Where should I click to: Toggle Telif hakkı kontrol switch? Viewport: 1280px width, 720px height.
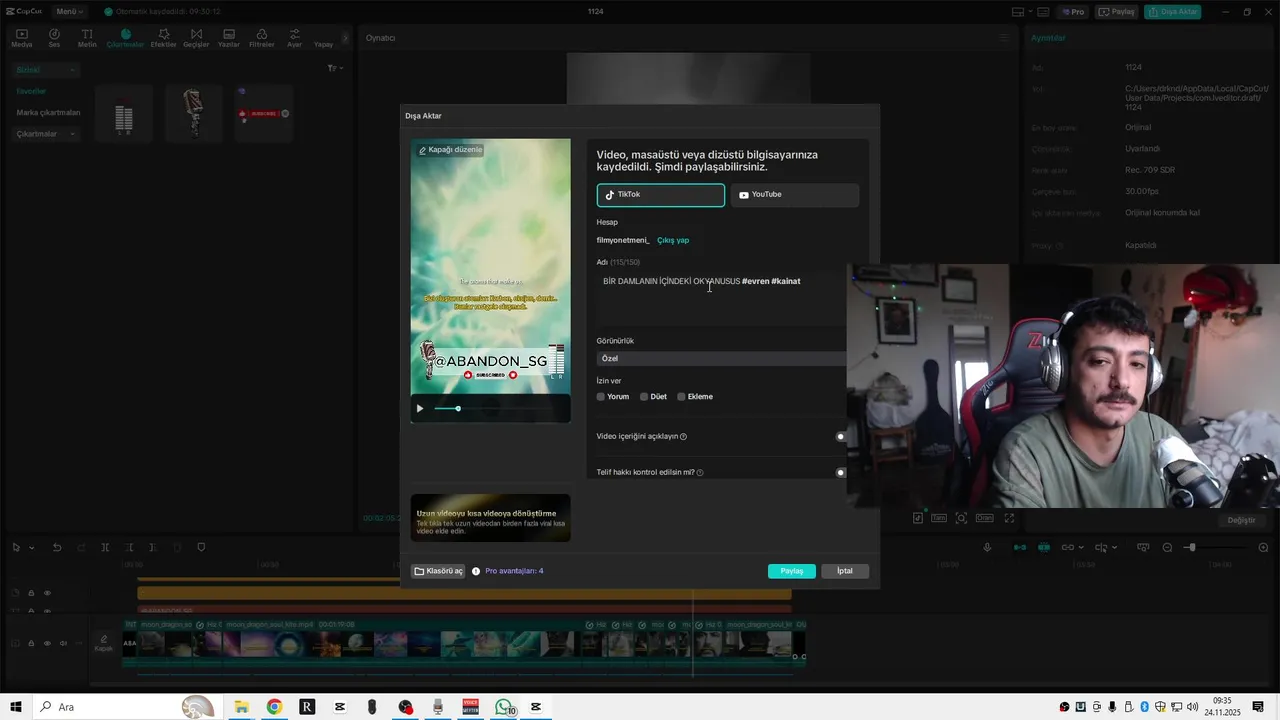point(839,472)
